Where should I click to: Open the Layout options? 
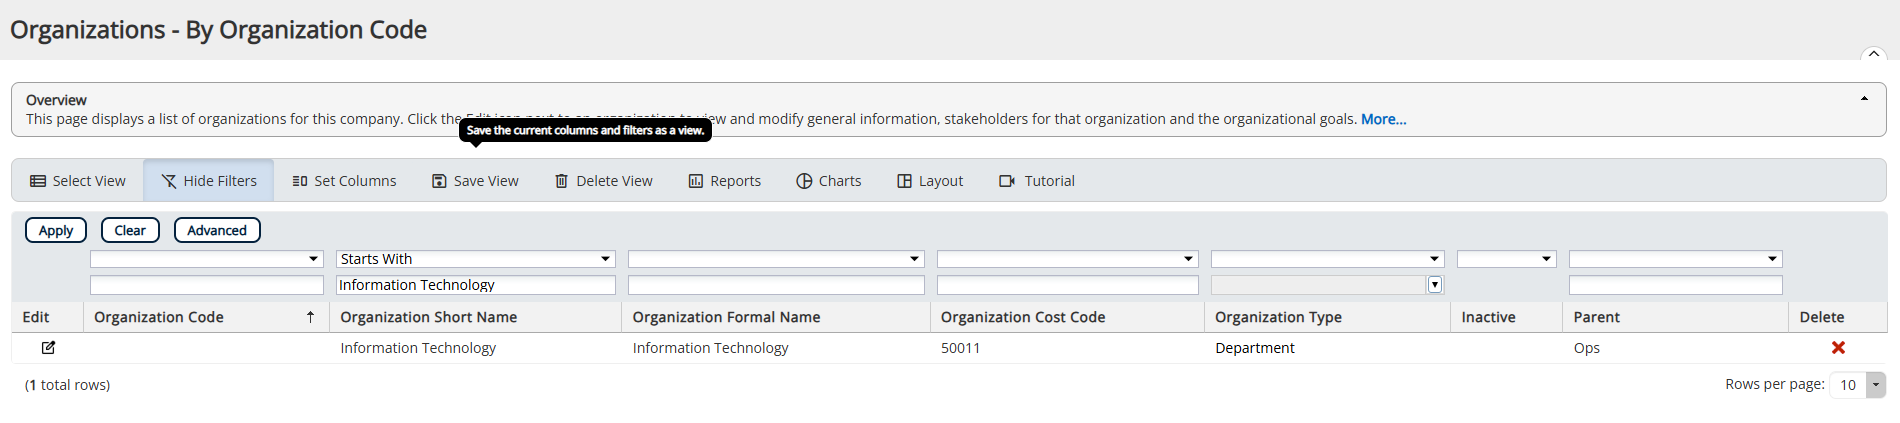tap(930, 181)
